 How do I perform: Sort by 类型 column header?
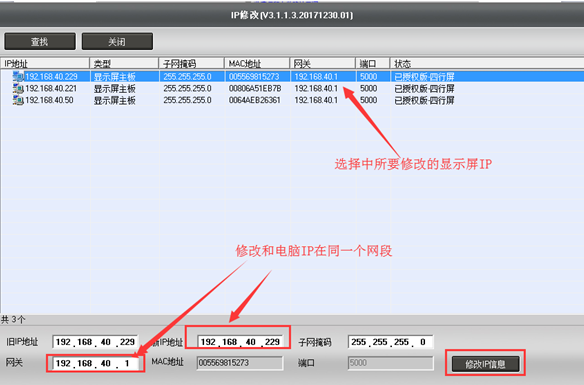124,63
